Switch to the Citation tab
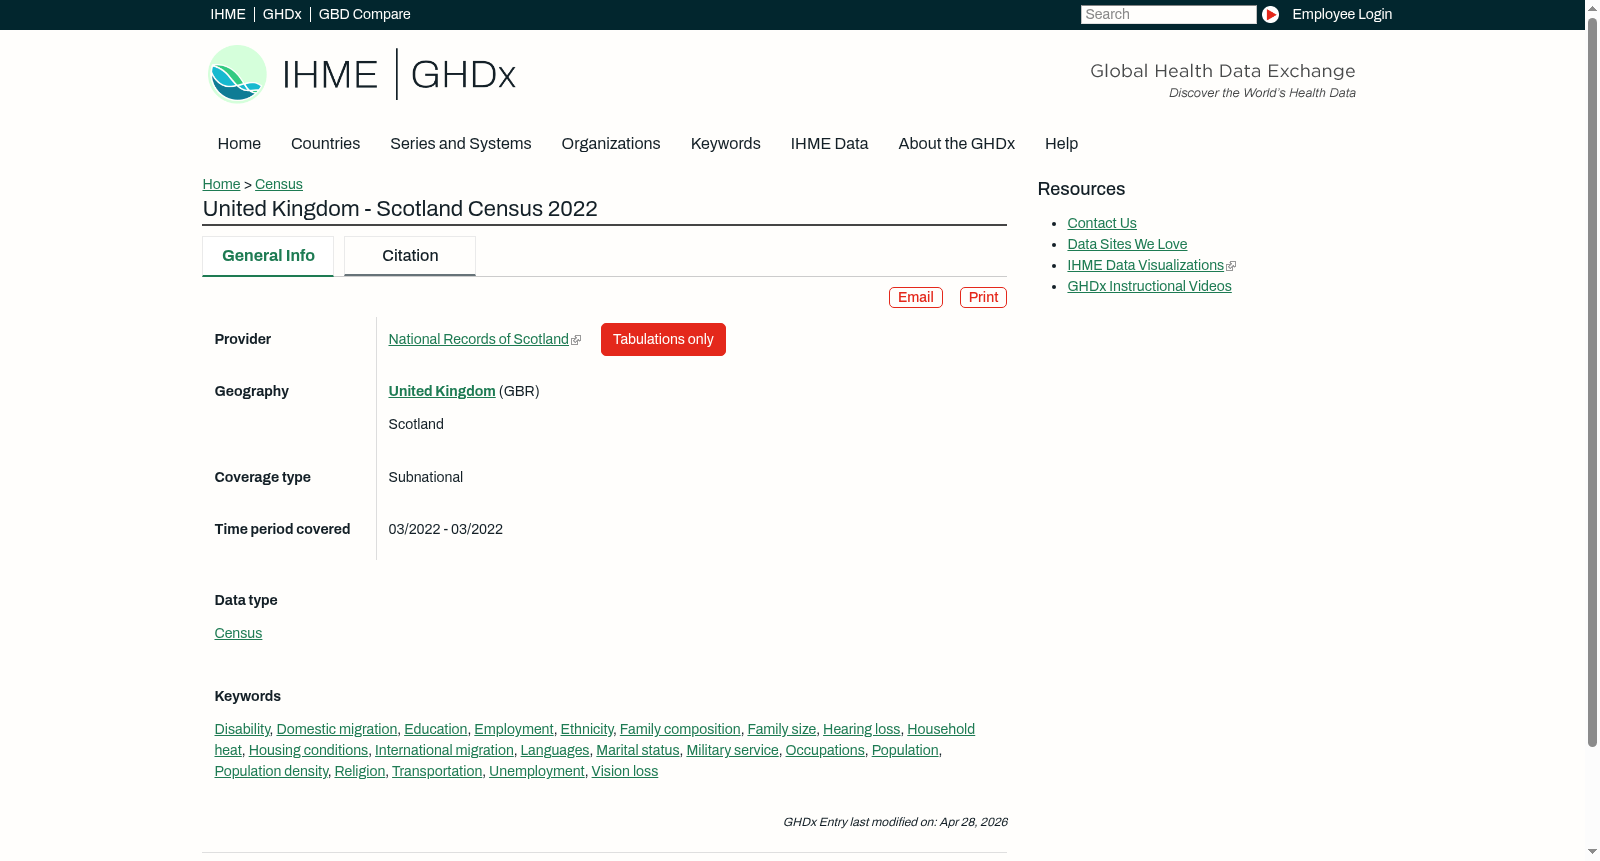Screen dimensions: 1600x861 click(410, 256)
